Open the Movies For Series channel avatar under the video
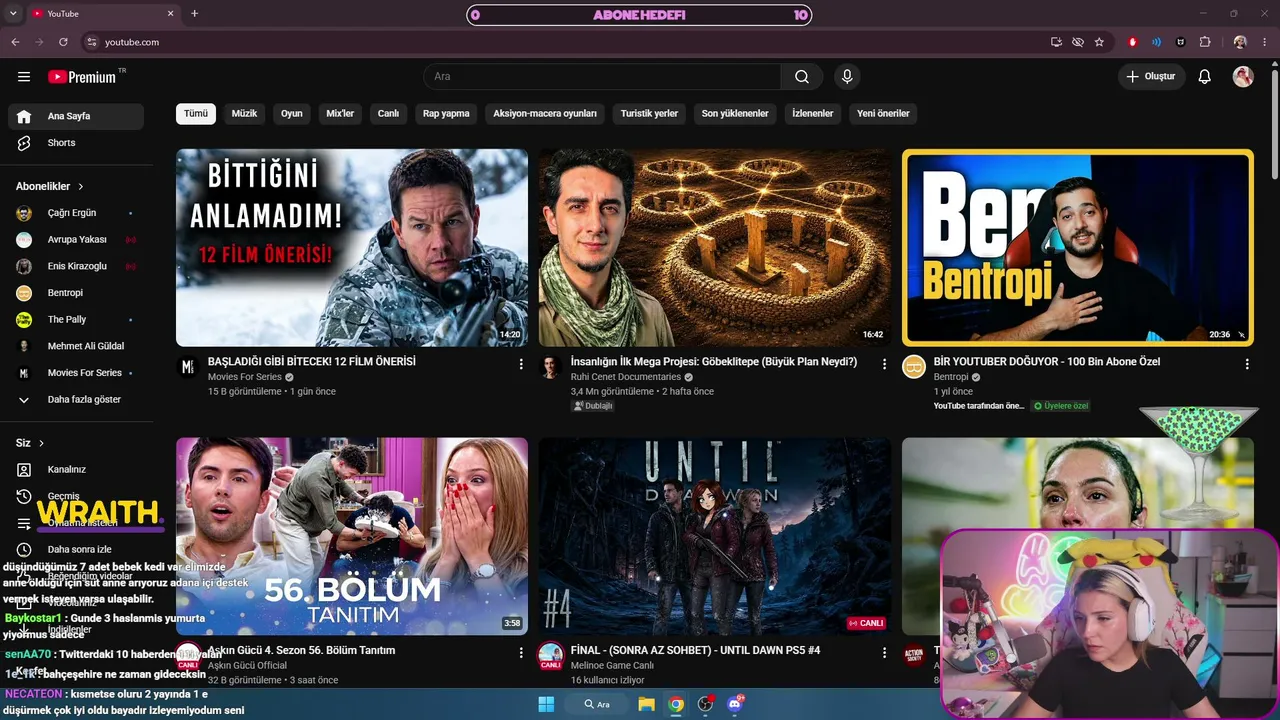Viewport: 1280px width, 720px height. [187, 367]
